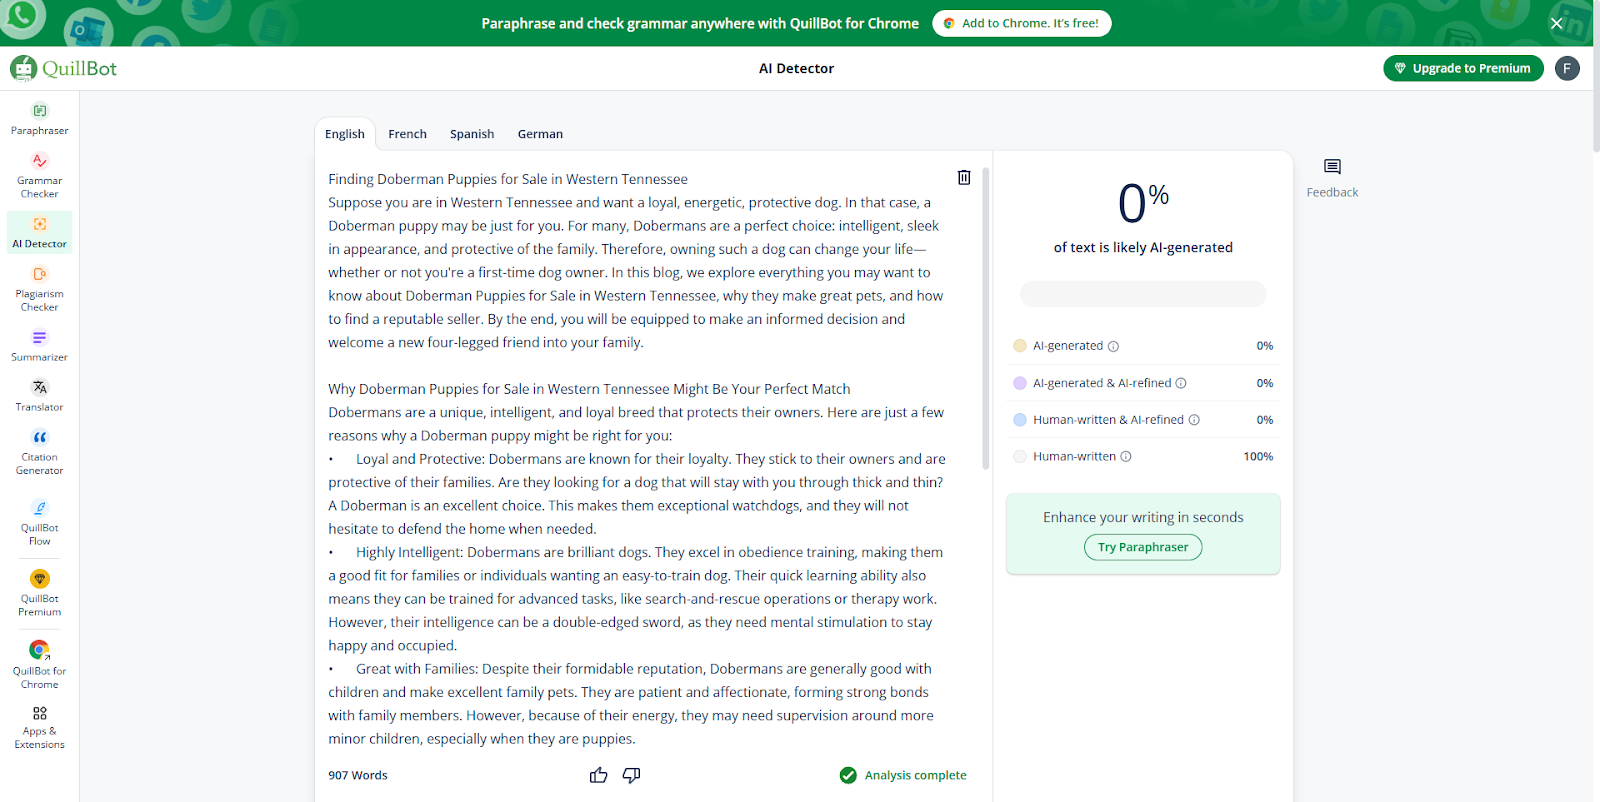
Task: Open Translator tool in sidebar
Action: pos(39,395)
